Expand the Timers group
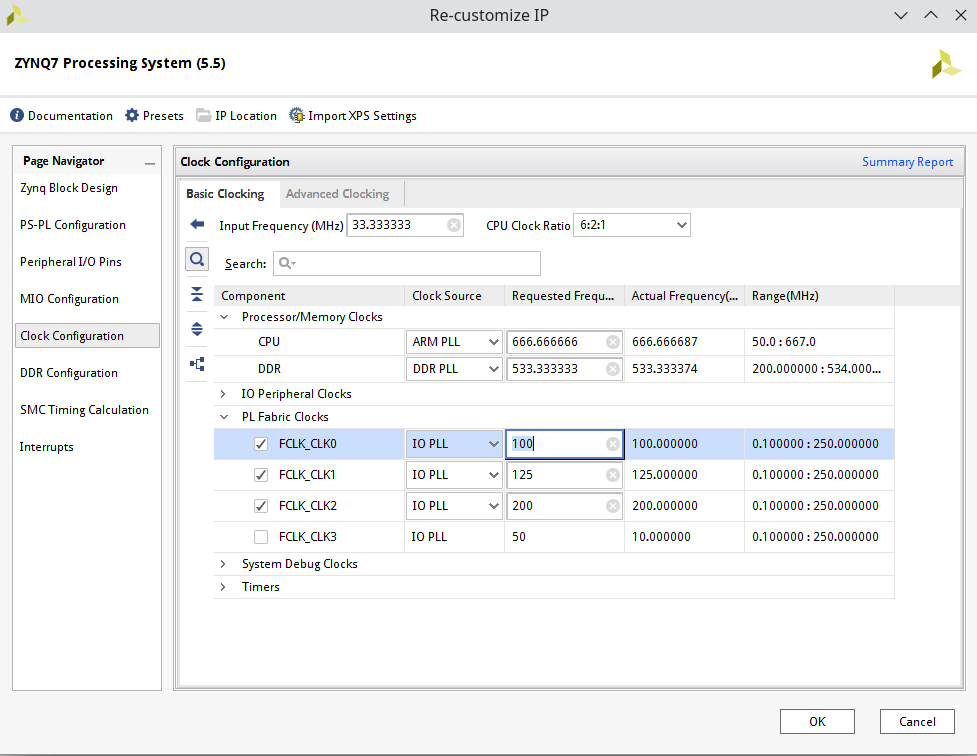 coord(223,587)
